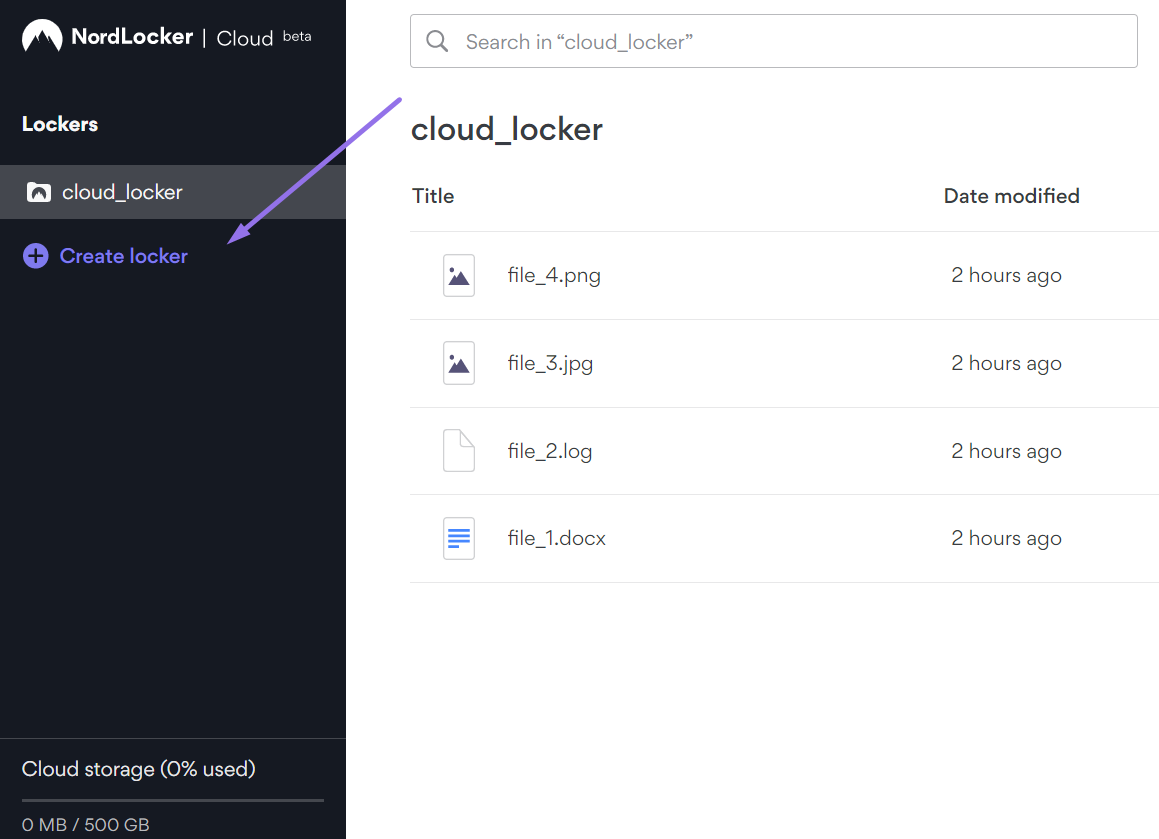Focus the Search in "cloud_locker" field
Viewport: 1159px width, 839px height.
[774, 41]
